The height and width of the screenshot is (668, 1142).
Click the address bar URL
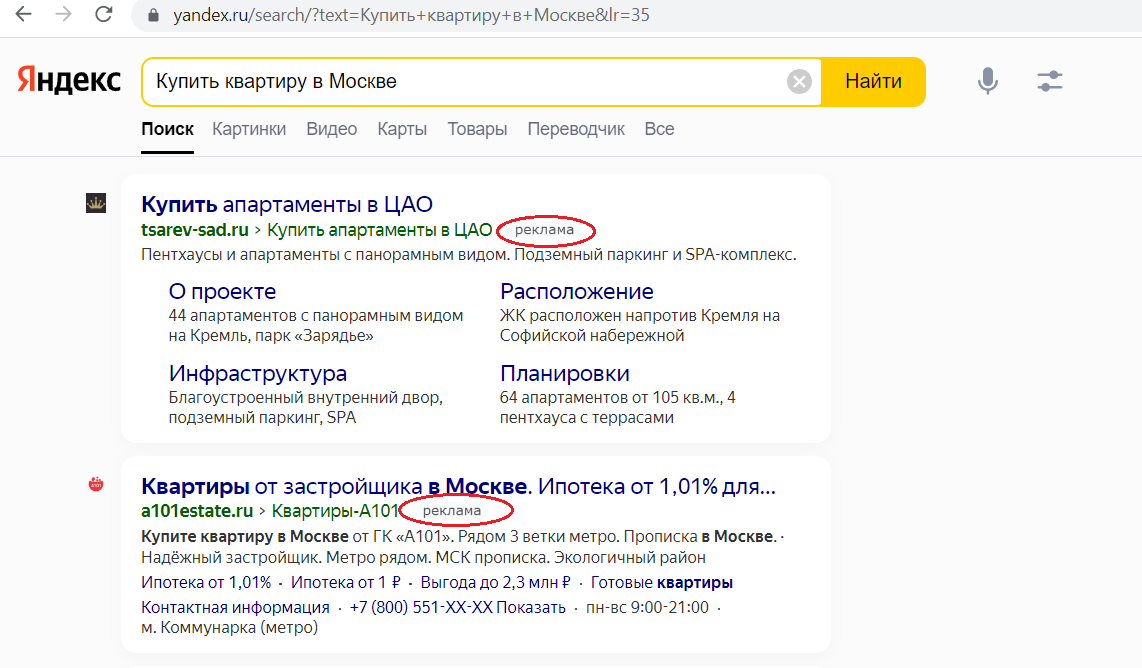[411, 15]
